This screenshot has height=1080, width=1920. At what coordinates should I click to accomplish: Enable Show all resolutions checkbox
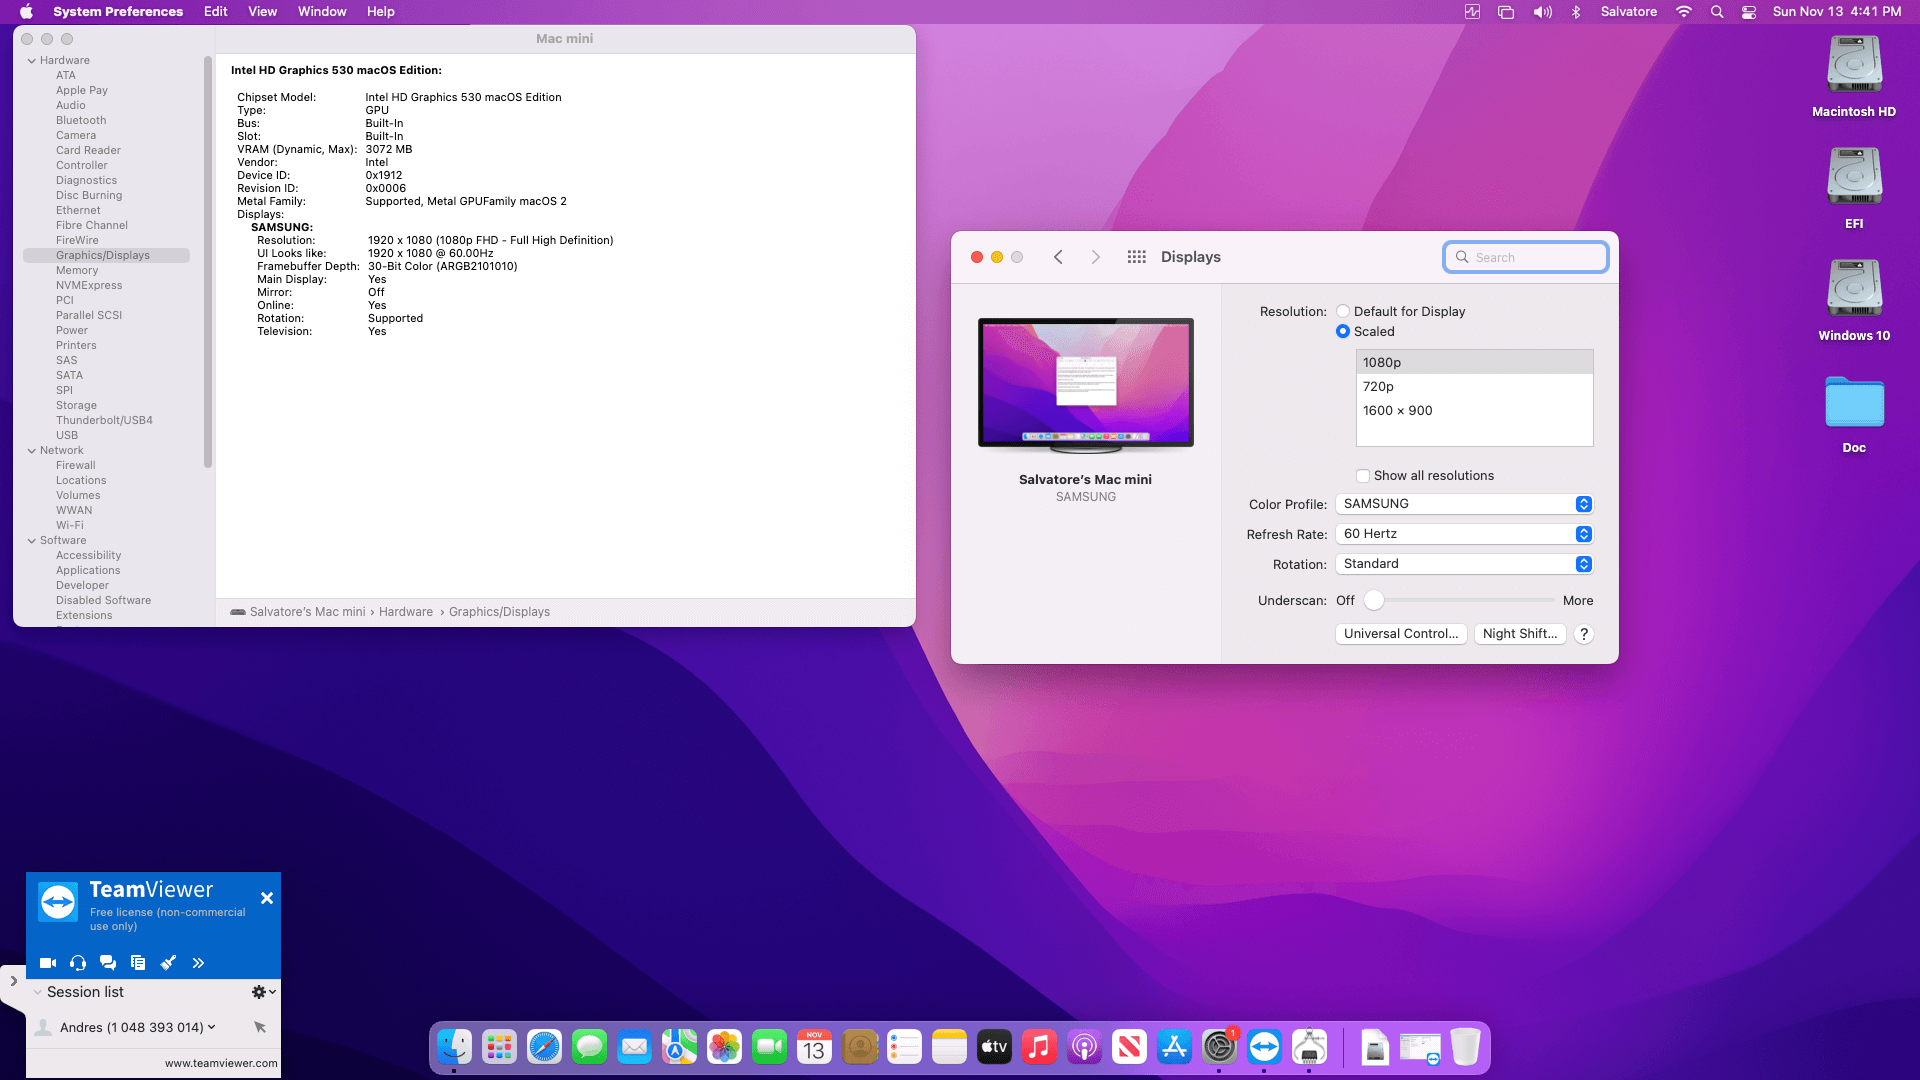pyautogui.click(x=1363, y=476)
